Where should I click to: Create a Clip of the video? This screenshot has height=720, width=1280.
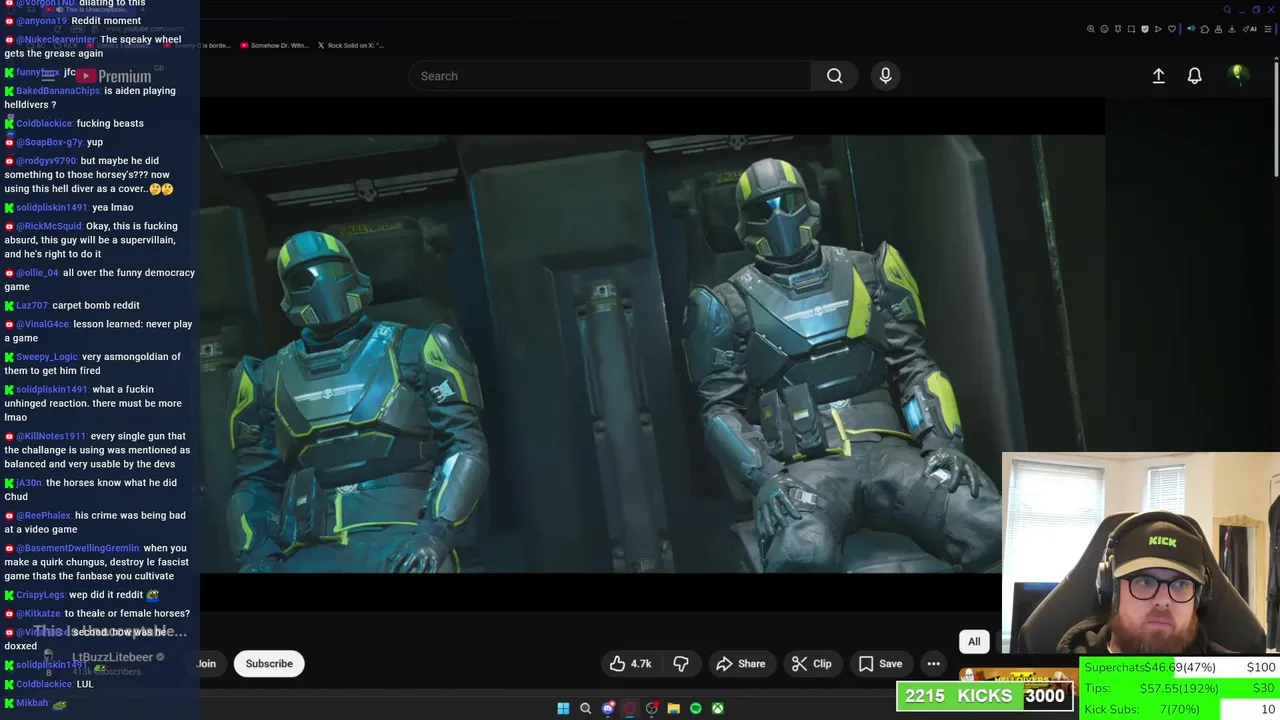coord(811,664)
